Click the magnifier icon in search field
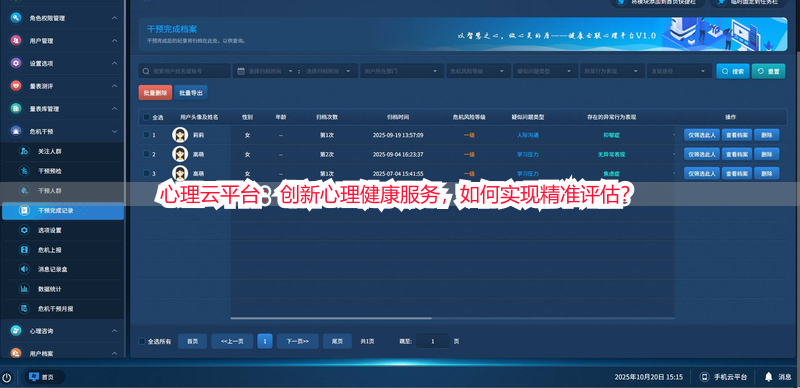This screenshot has height=388, width=800. point(146,71)
